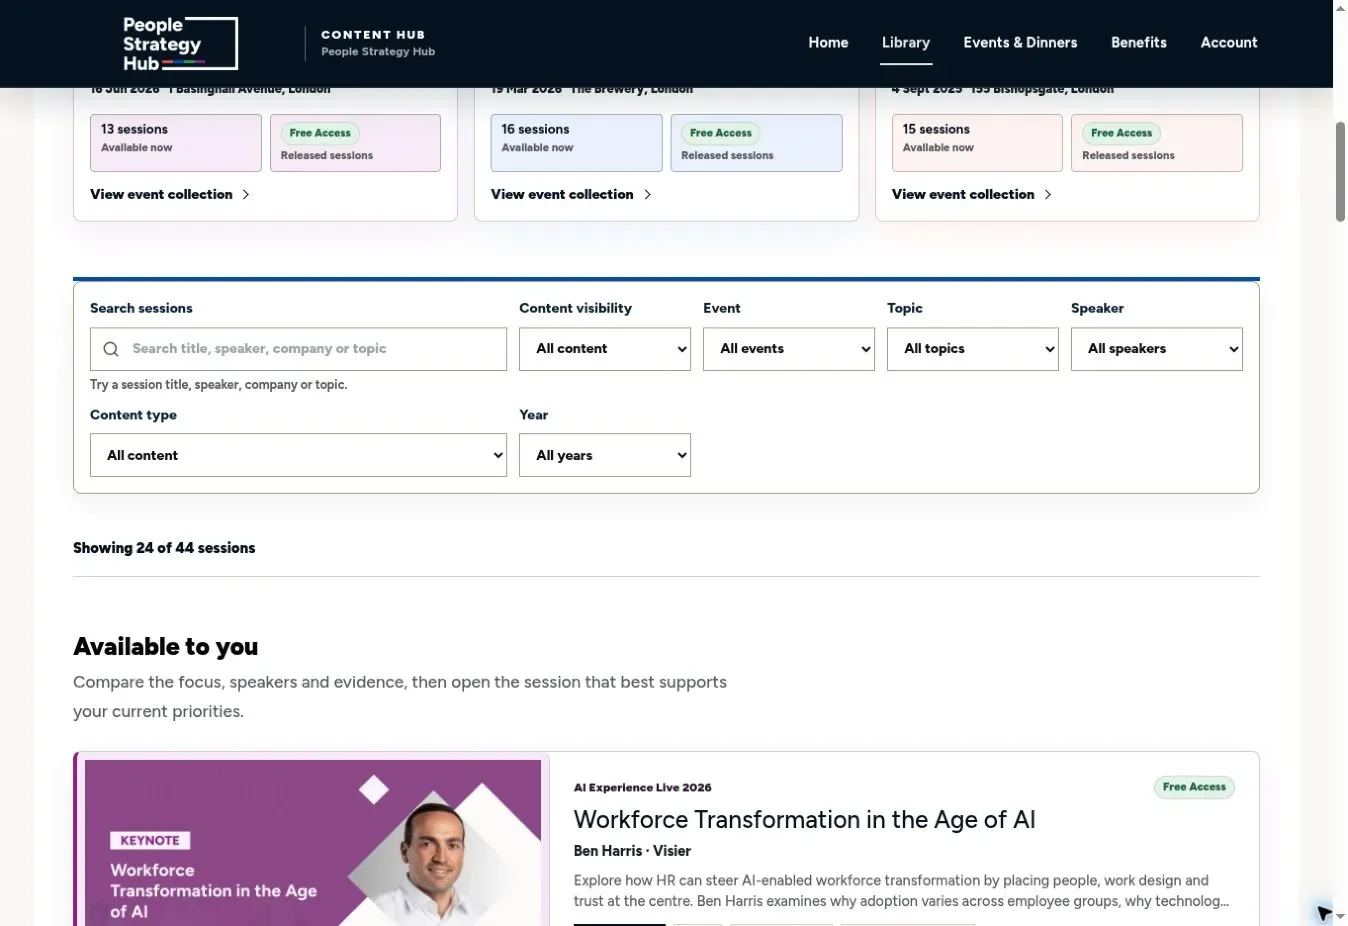Click chevron beside 16 sessions event collection
Image resolution: width=1348 pixels, height=926 pixels.
647,194
